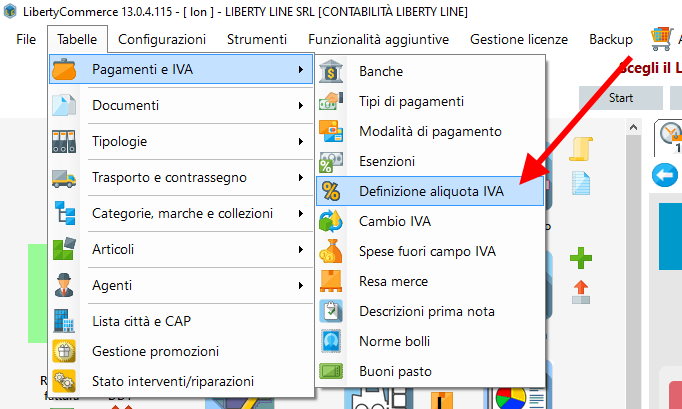The width and height of the screenshot is (682, 409).
Task: Open the File menu
Action: click(x=26, y=39)
